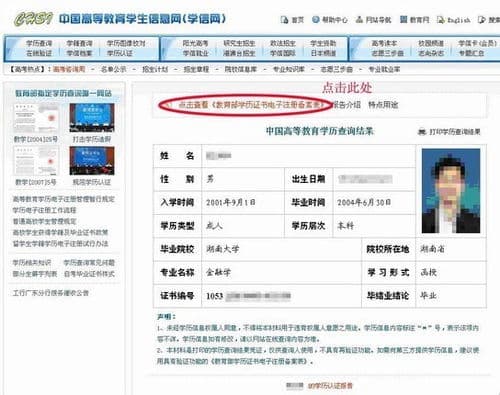Image resolution: width=500 pixels, height=395 pixels.
Task: Open 学历图像校对 in navigation bar
Action: coord(126,44)
